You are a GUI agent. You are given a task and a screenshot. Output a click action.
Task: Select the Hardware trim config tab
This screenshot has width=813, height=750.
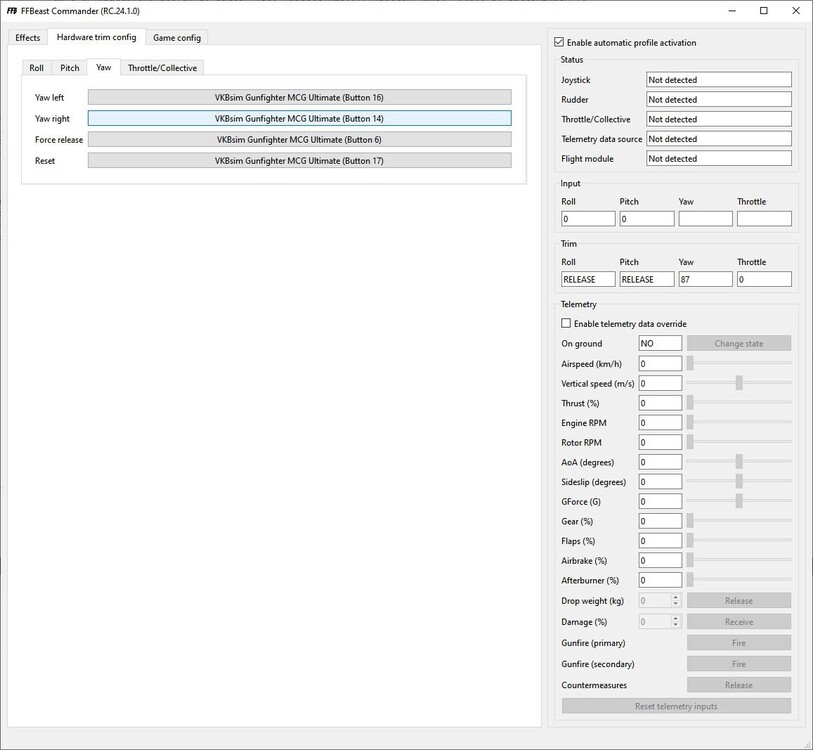[x=96, y=37]
